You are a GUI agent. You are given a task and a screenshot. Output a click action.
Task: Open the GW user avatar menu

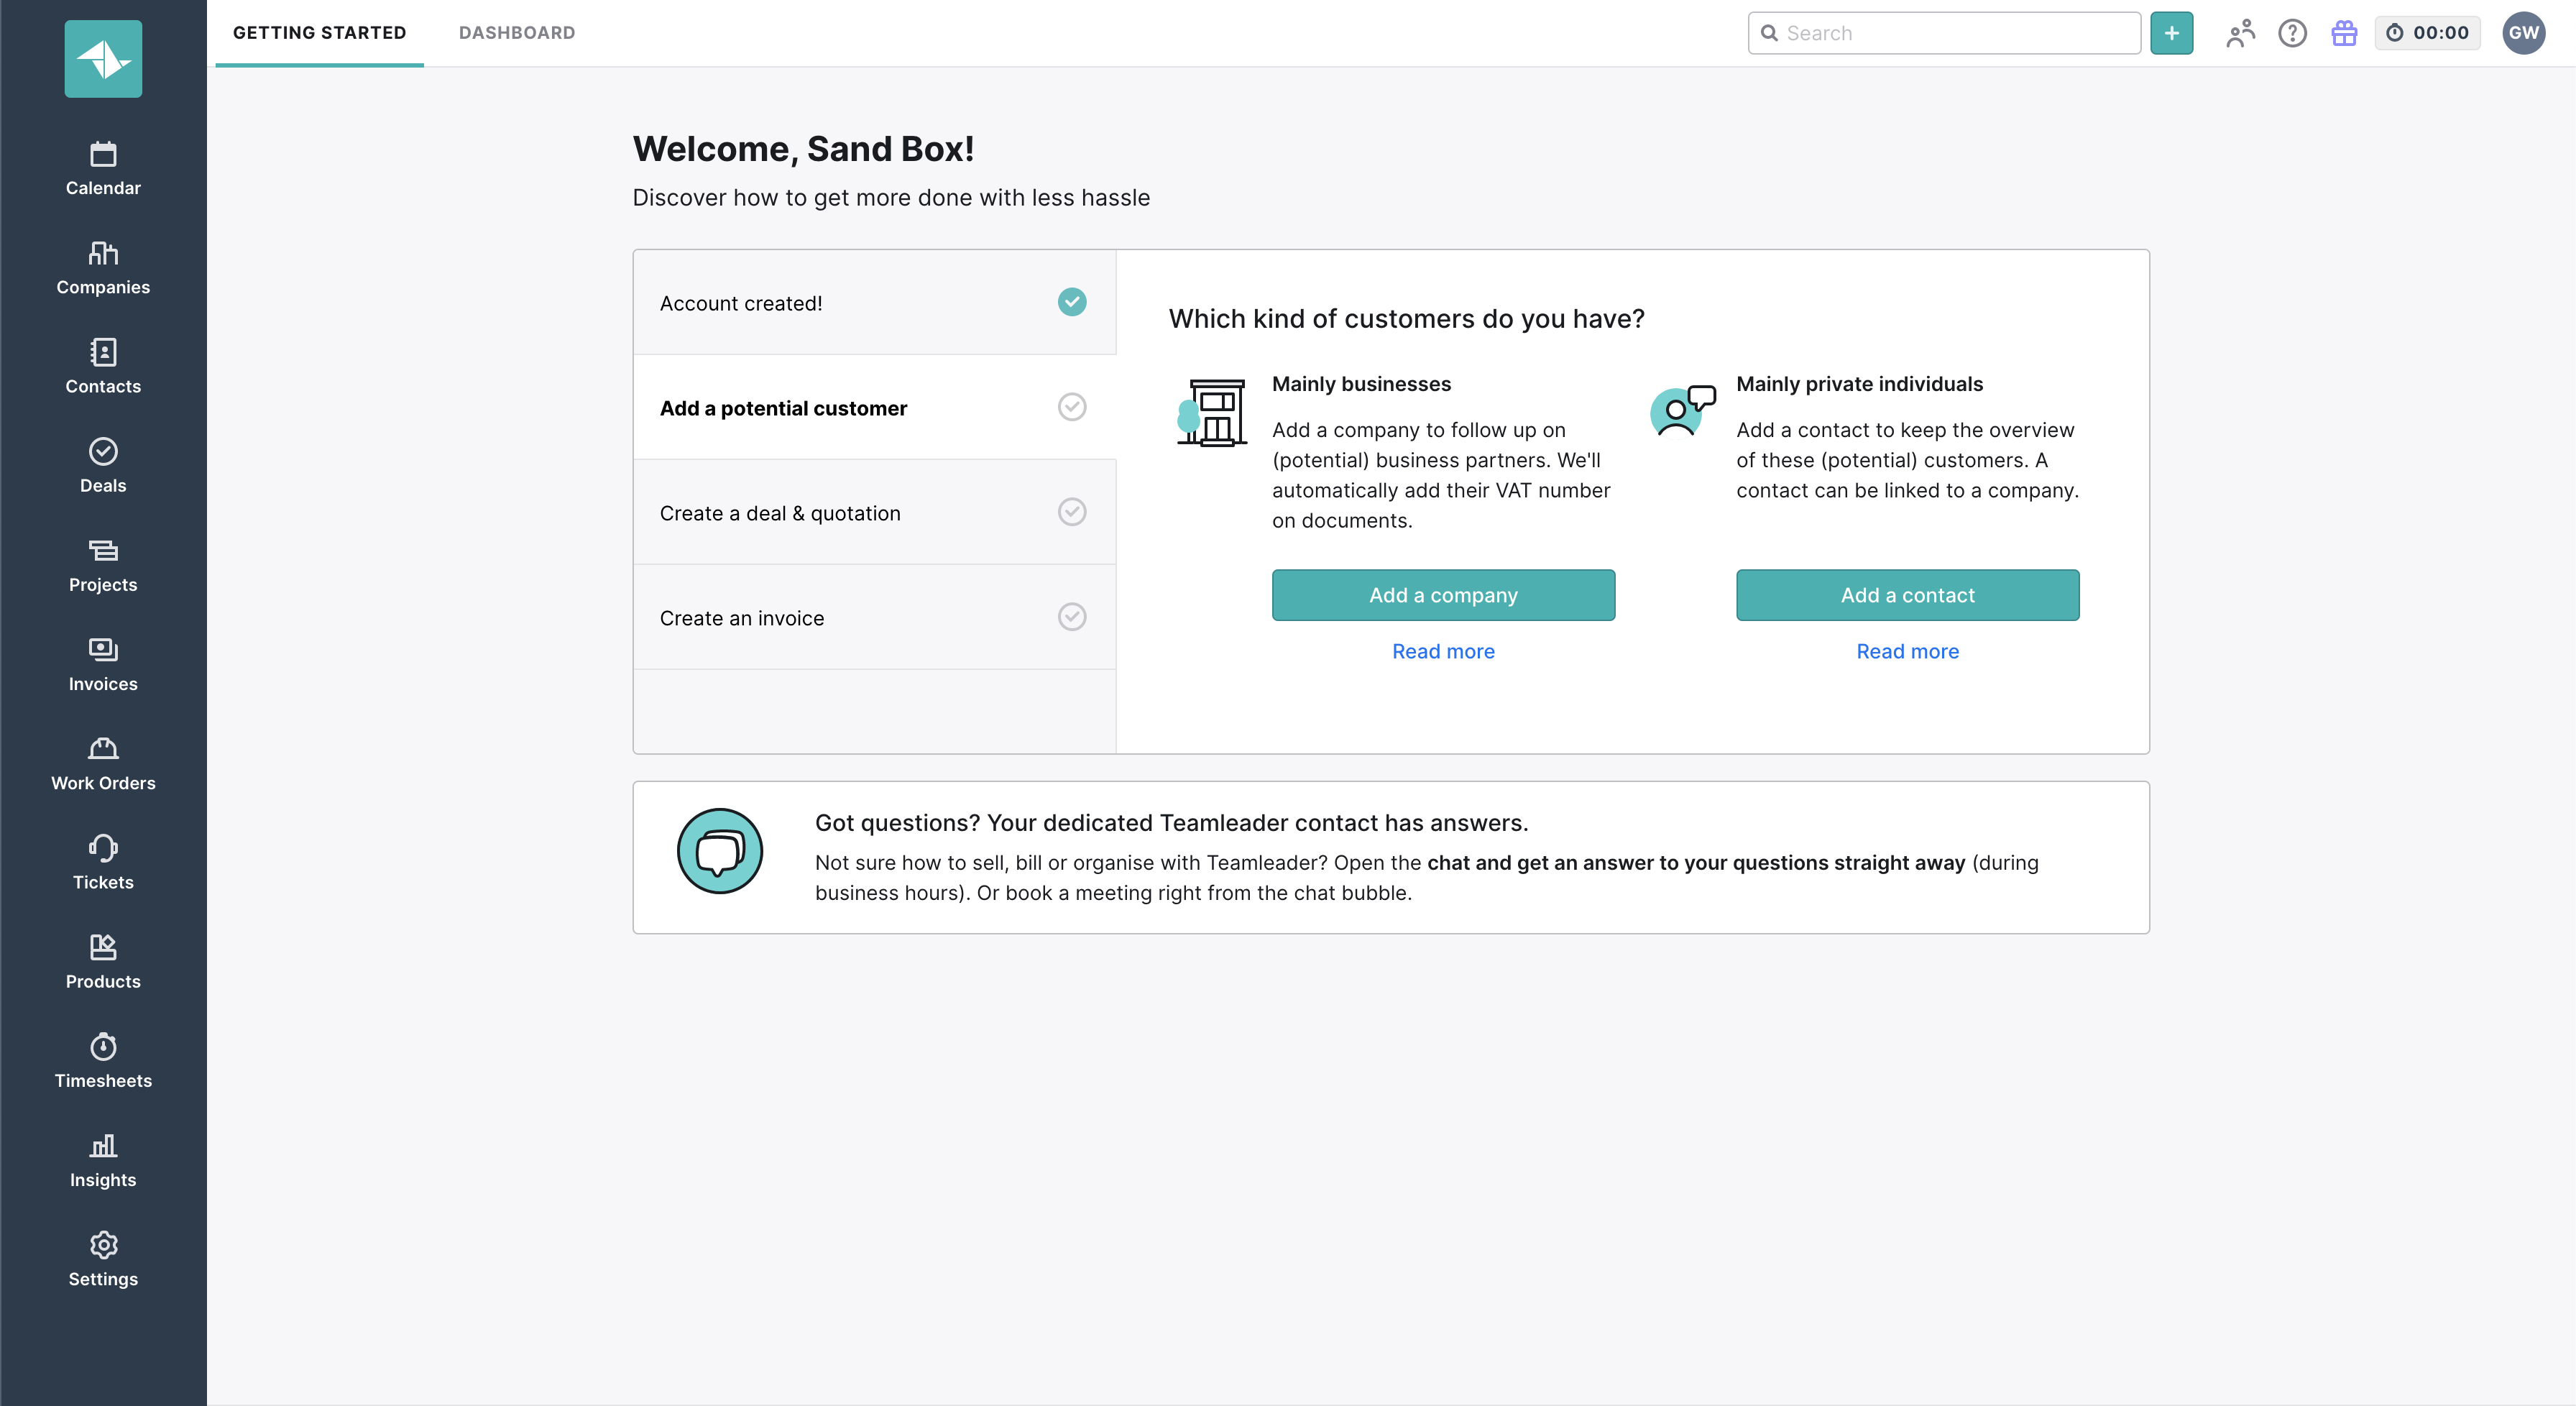2523,33
